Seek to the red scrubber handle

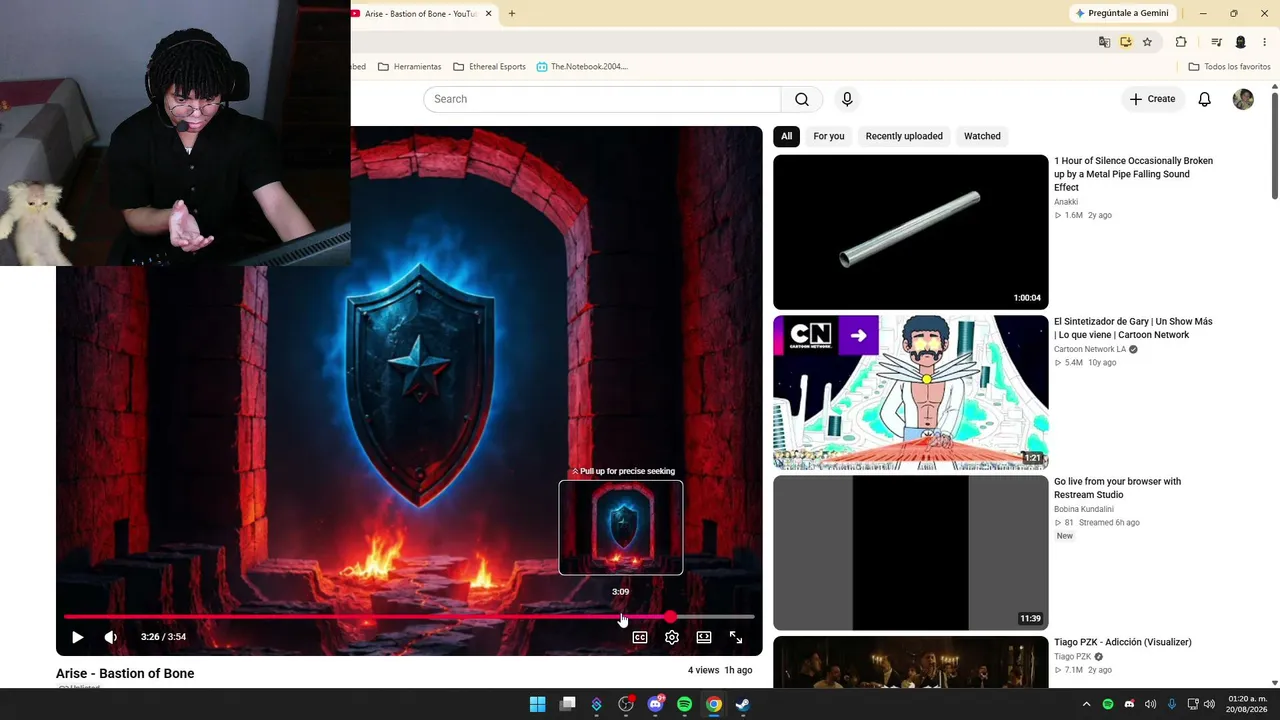670,617
